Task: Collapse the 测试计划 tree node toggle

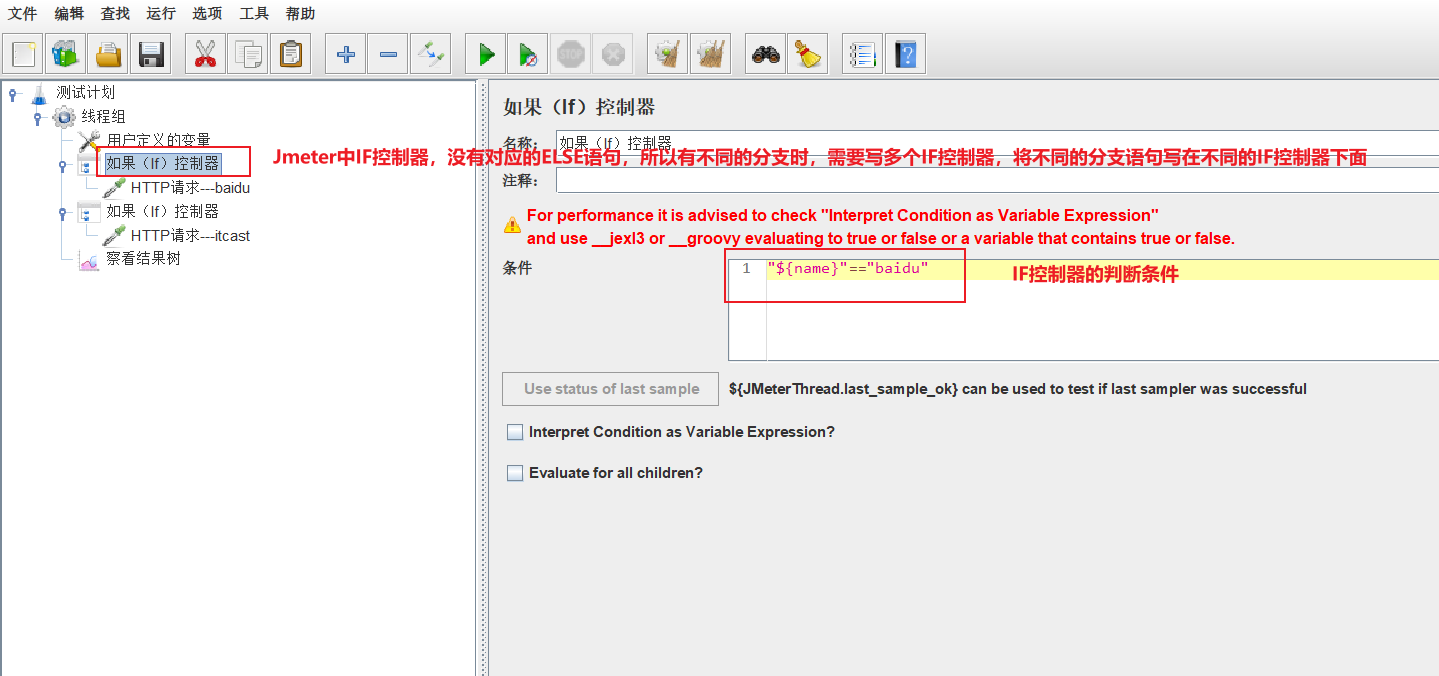Action: click(x=13, y=94)
